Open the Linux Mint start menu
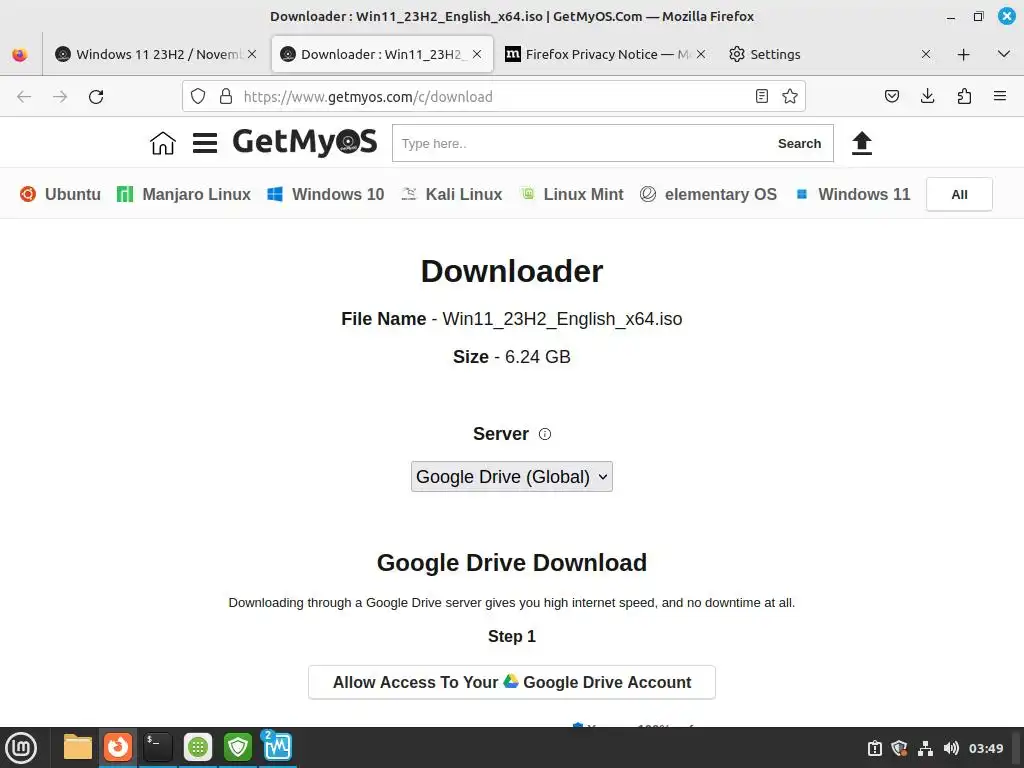The width and height of the screenshot is (1024, 768). pos(21,748)
